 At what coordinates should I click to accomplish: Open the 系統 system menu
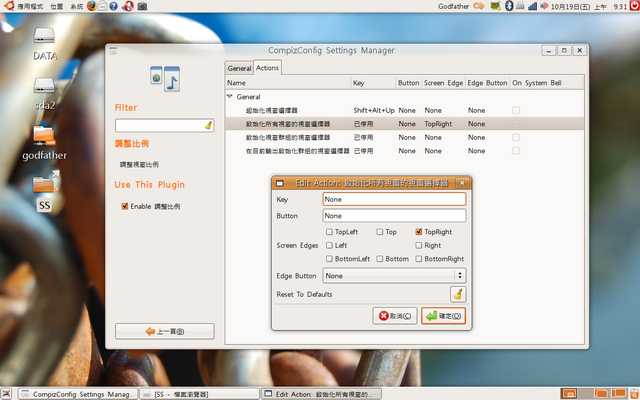click(76, 7)
